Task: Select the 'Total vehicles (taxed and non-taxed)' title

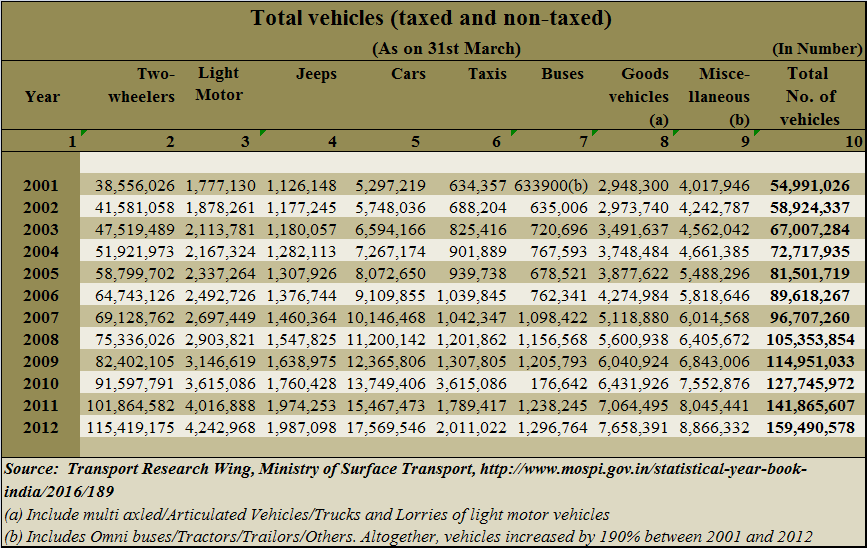Action: pos(431,18)
